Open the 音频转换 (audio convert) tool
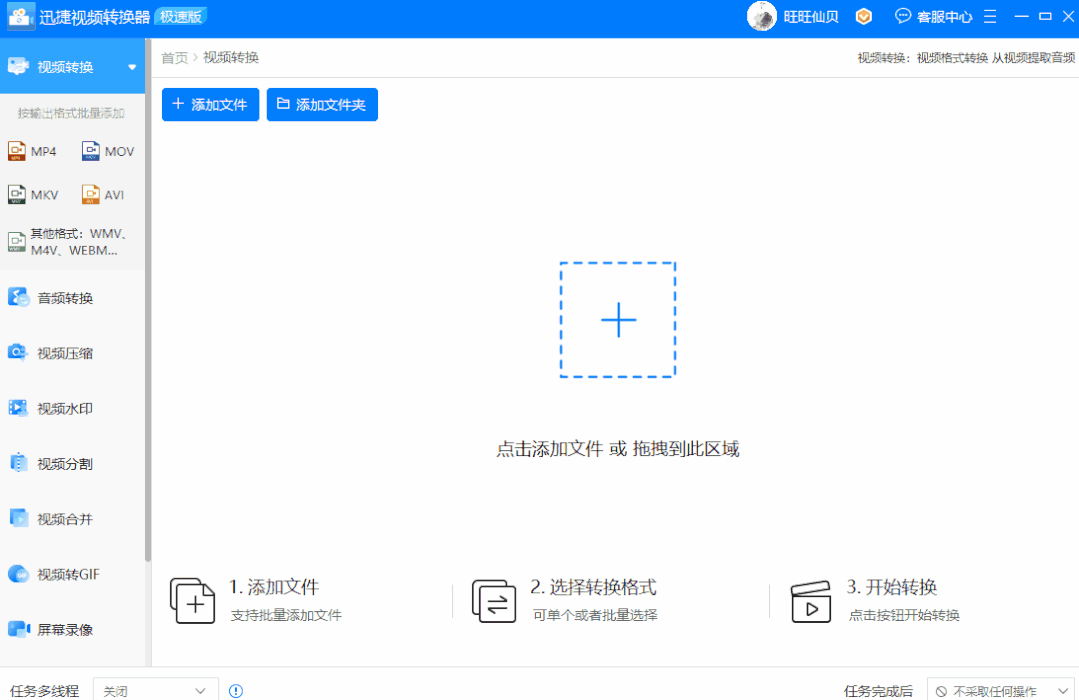 (x=60, y=296)
